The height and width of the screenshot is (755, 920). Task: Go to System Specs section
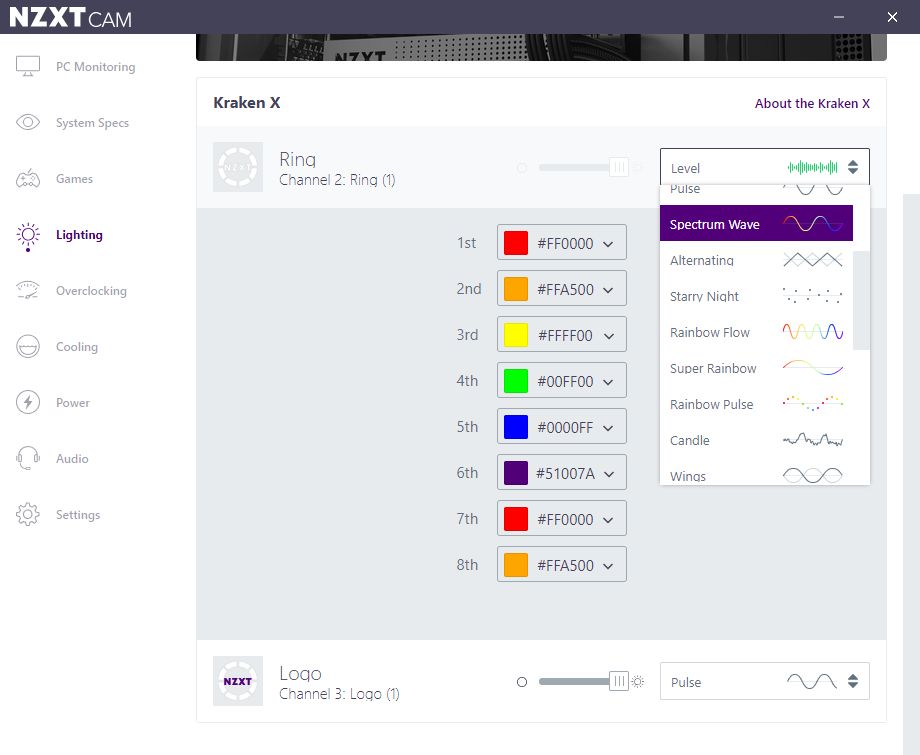pyautogui.click(x=92, y=123)
